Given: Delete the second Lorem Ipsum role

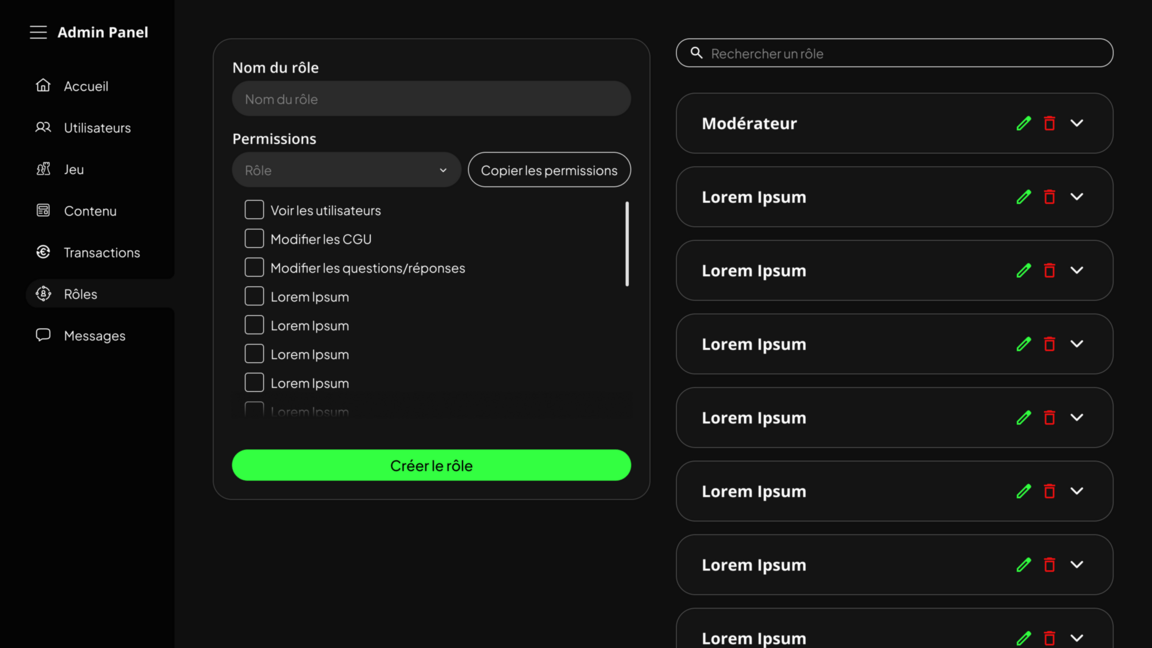Looking at the screenshot, I should pos(1049,270).
